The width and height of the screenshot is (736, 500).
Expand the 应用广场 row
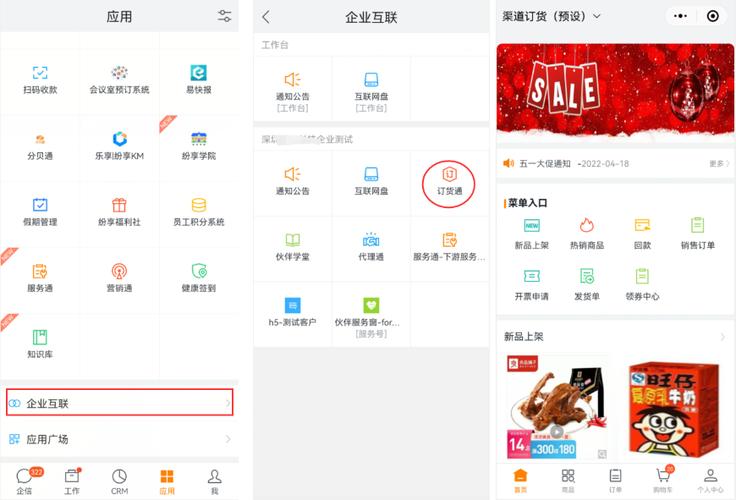120,439
